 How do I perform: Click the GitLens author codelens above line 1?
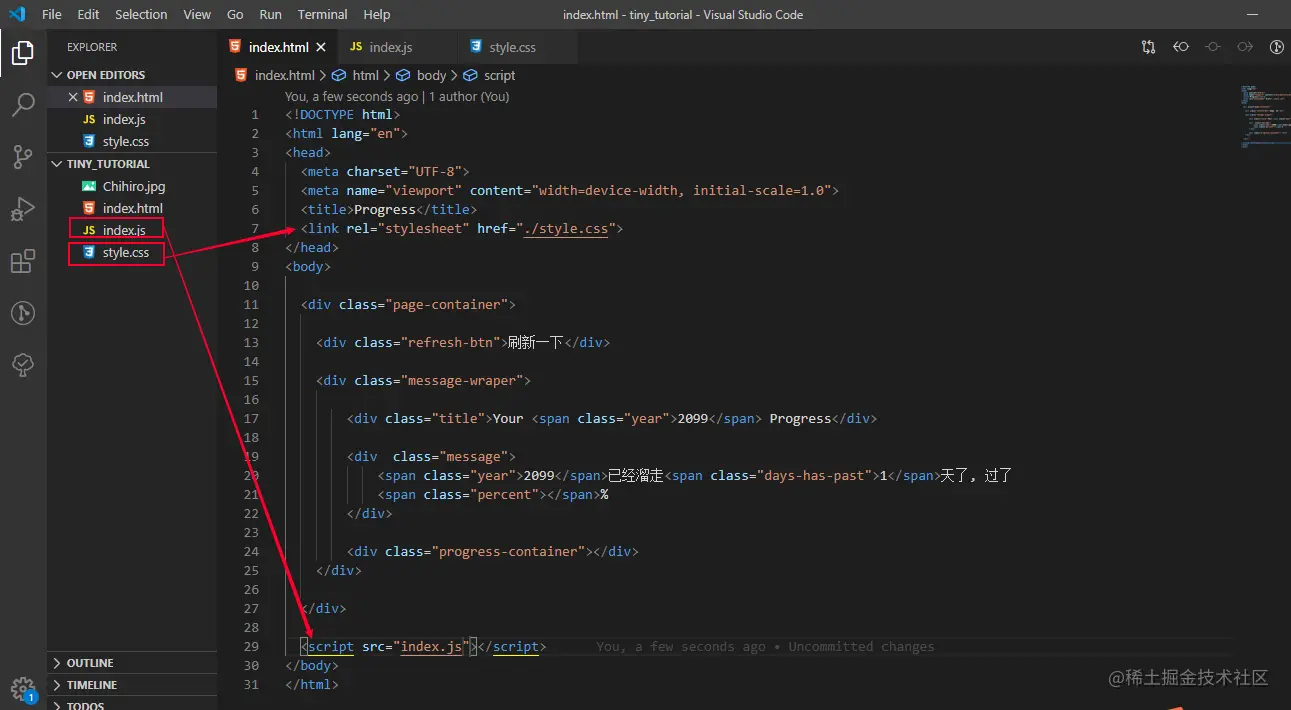(397, 97)
